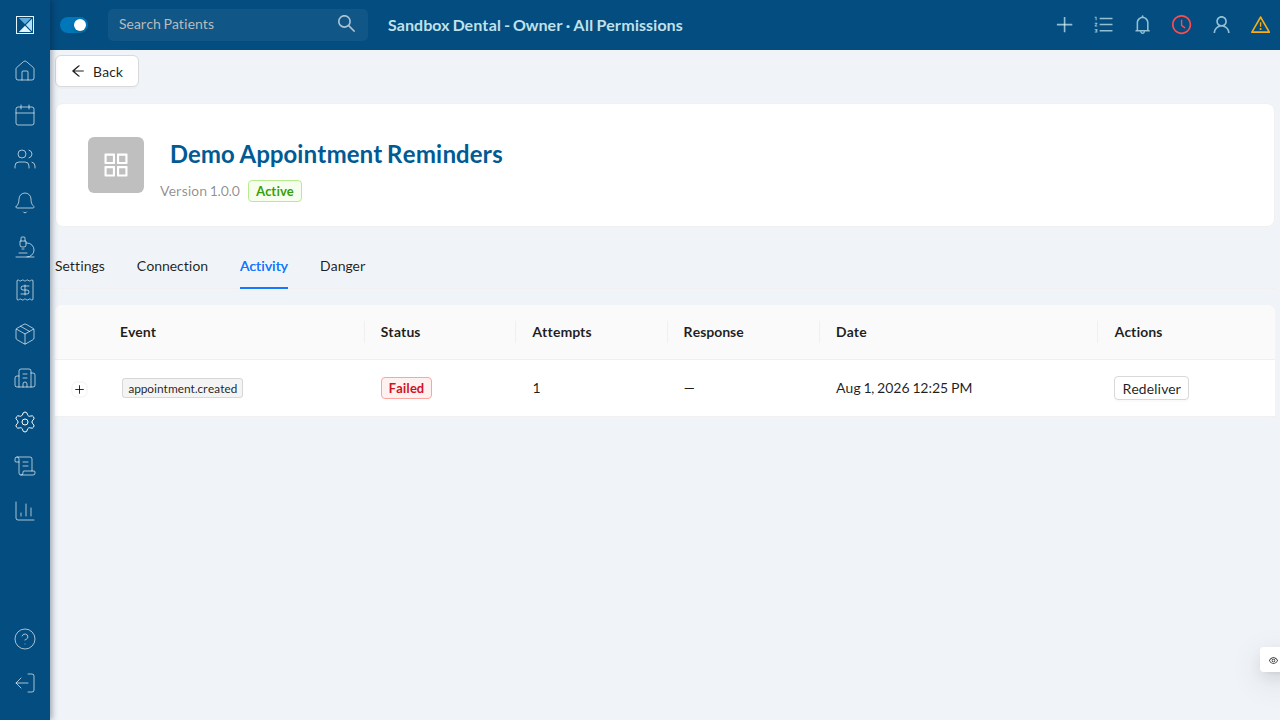The image size is (1280, 720).
Task: Focus the Search Patients field
Action: click(x=238, y=25)
